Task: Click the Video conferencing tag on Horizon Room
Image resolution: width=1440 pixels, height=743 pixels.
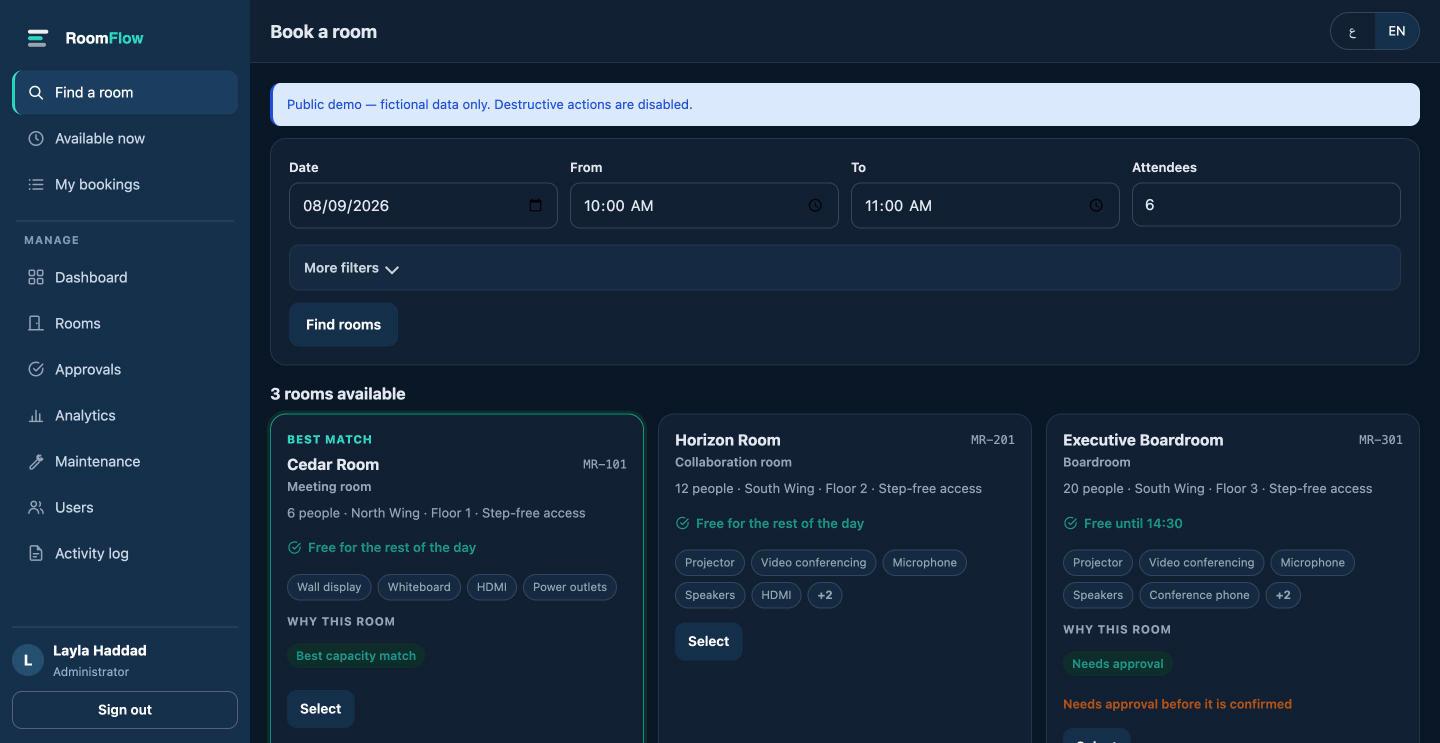Action: coord(814,563)
